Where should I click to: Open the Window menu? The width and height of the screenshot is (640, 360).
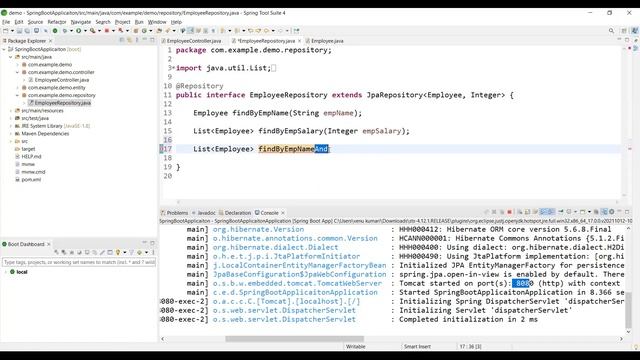[157, 22]
